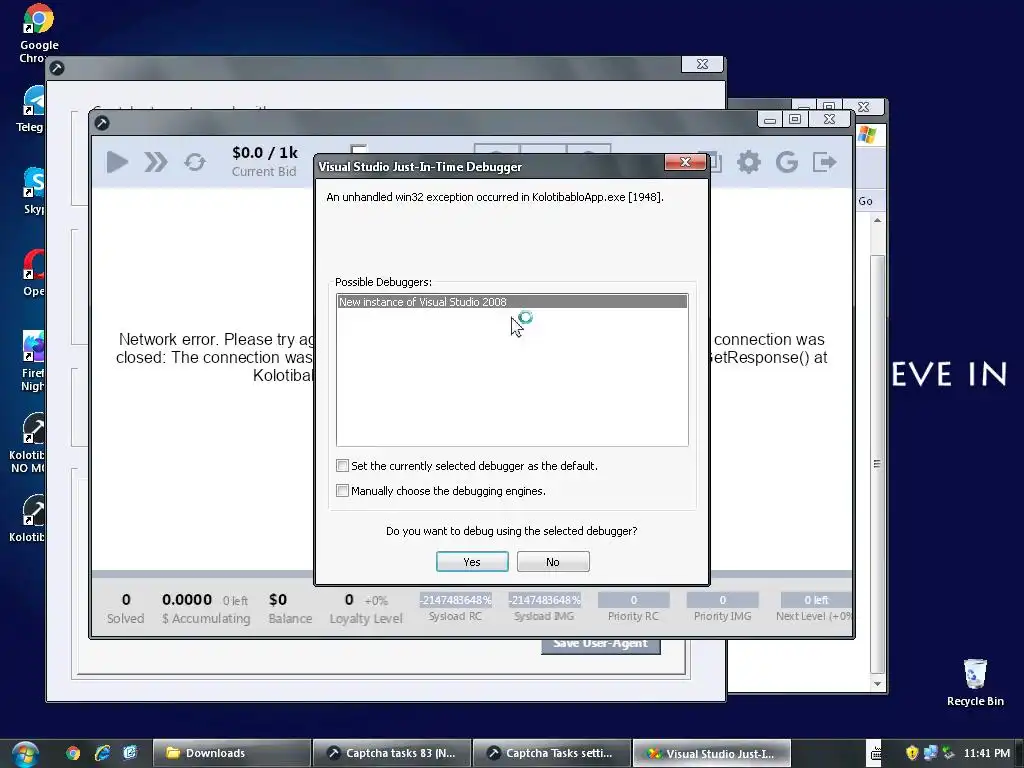The width and height of the screenshot is (1024, 768).
Task: Click the fast-forward skip icon
Action: point(155,162)
